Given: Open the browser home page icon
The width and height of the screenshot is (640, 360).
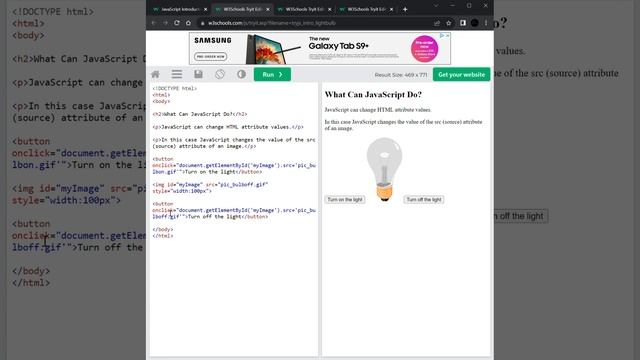Looking at the screenshot, I should click(188, 23).
